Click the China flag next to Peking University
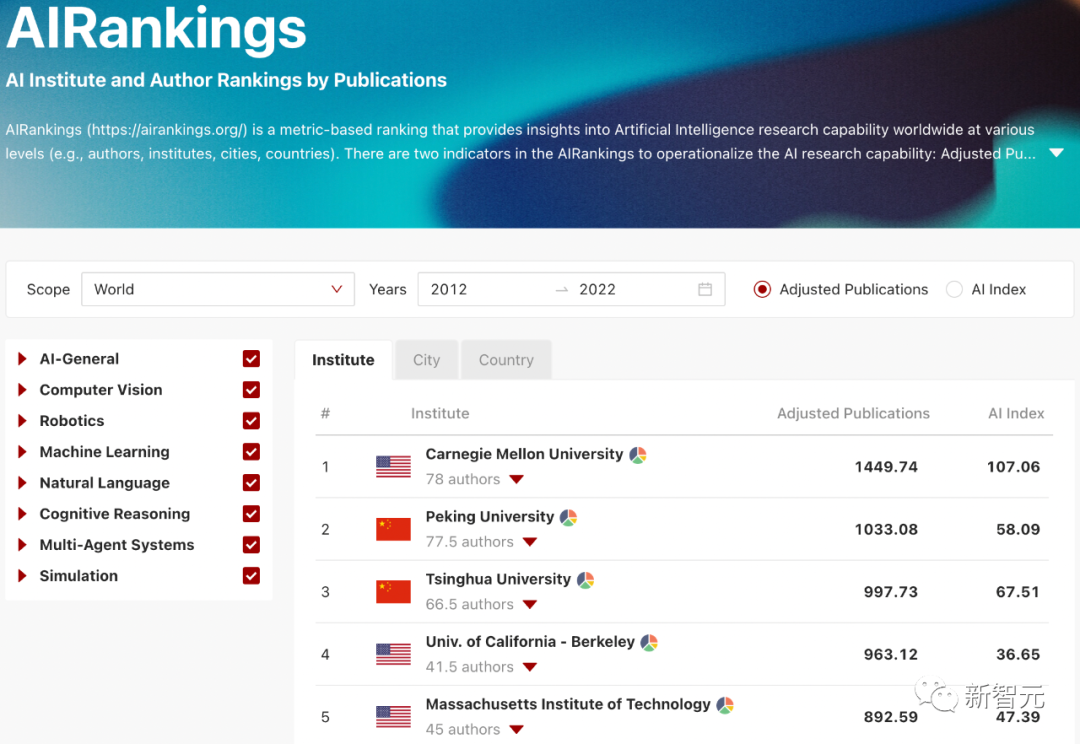Image resolution: width=1080 pixels, height=744 pixels. (x=393, y=529)
